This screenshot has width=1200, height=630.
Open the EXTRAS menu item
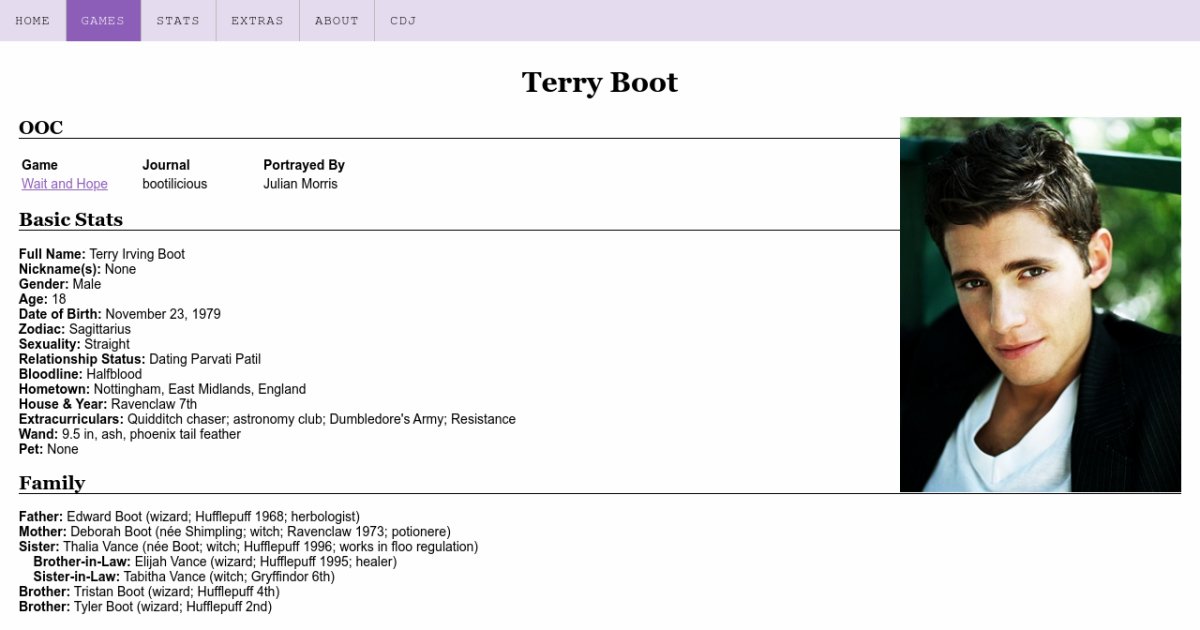tap(257, 20)
